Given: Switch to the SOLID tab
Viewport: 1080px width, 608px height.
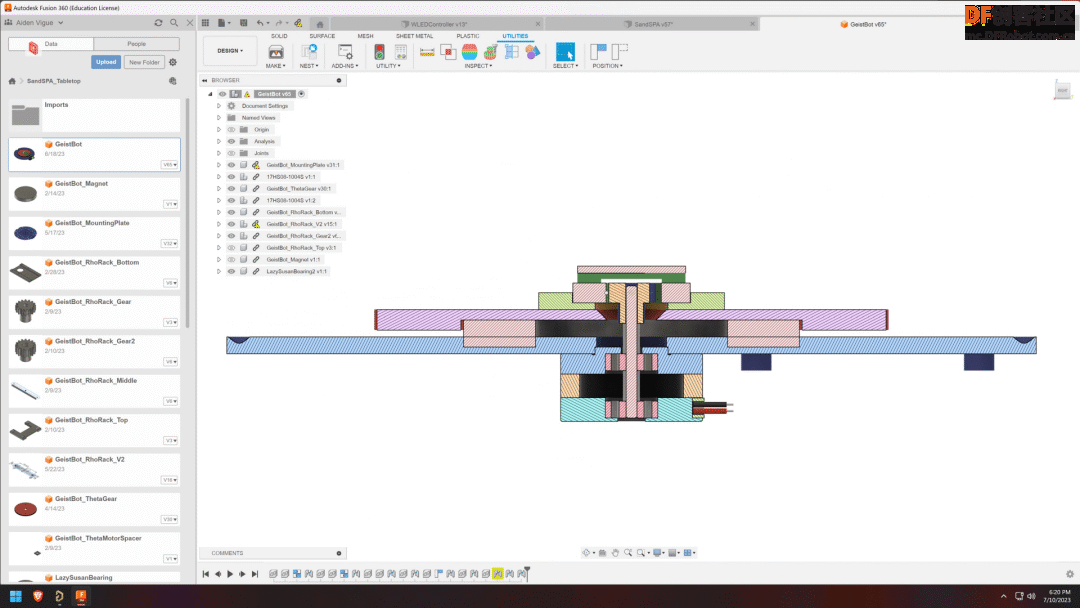Looking at the screenshot, I should coord(279,36).
